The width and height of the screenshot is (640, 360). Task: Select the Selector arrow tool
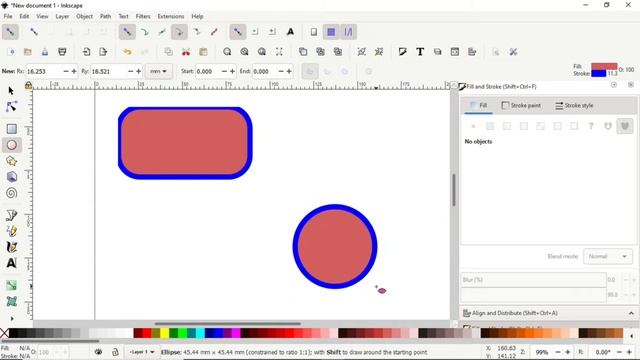tap(11, 91)
